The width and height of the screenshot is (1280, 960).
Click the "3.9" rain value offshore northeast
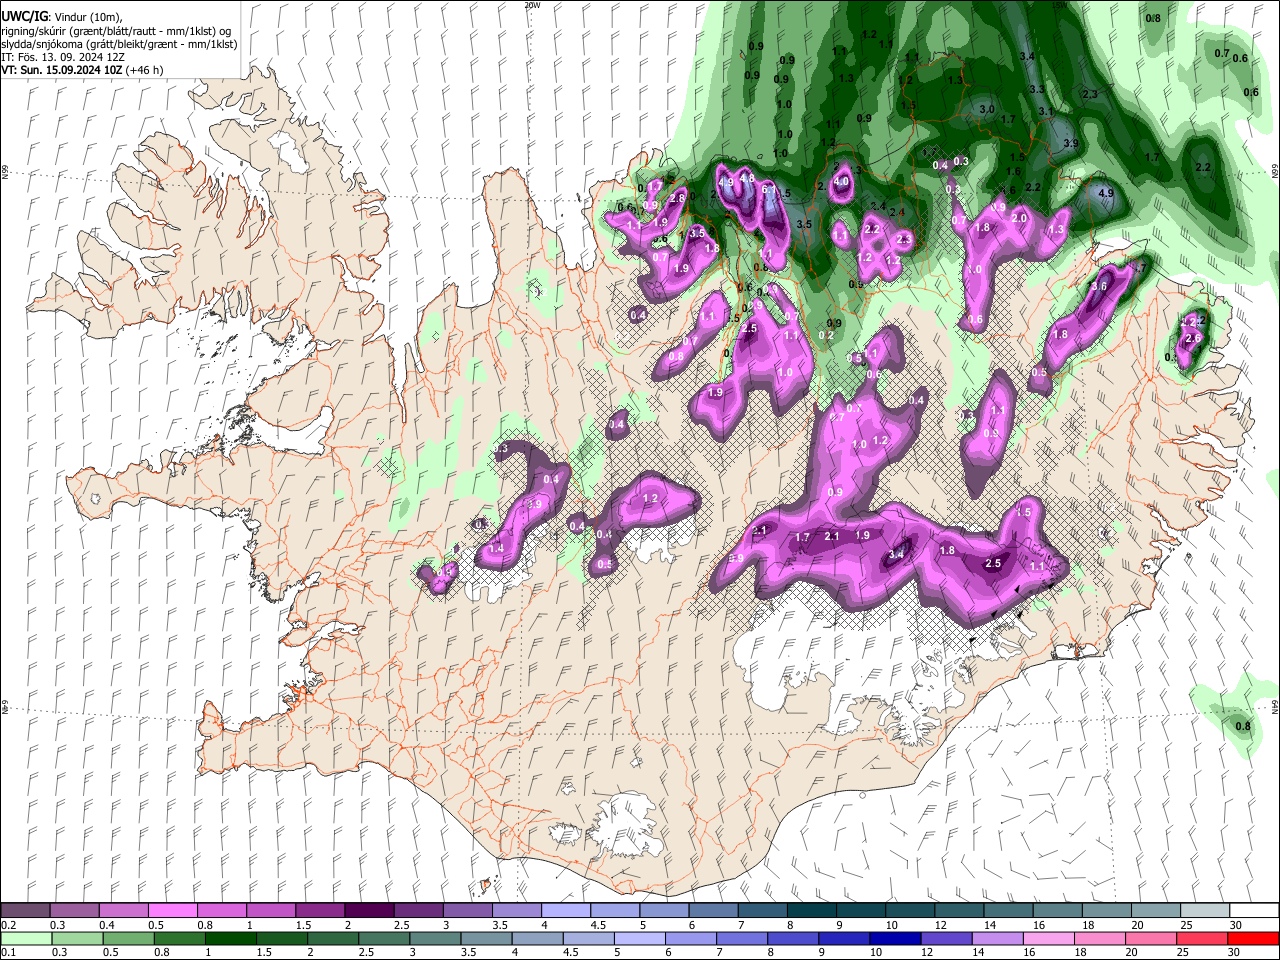pos(1071,144)
